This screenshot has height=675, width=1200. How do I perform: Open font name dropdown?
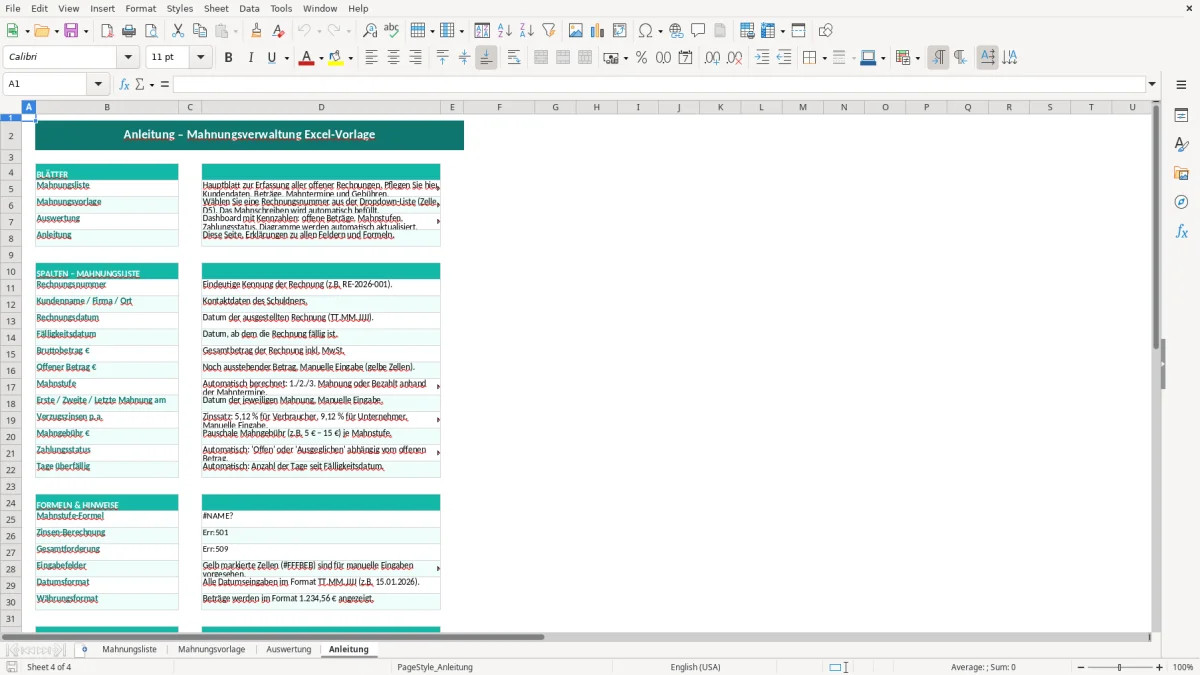127,58
